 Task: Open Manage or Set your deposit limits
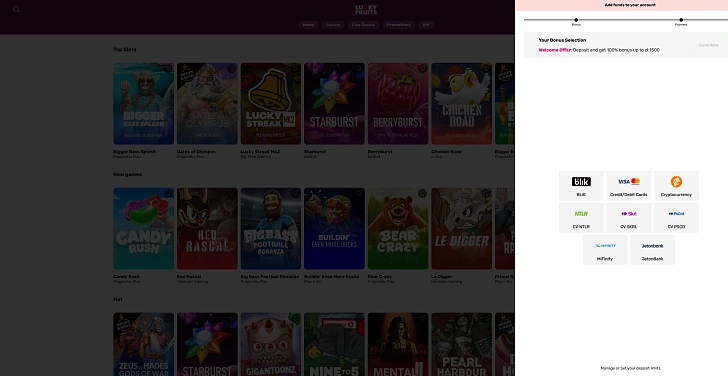(630, 368)
